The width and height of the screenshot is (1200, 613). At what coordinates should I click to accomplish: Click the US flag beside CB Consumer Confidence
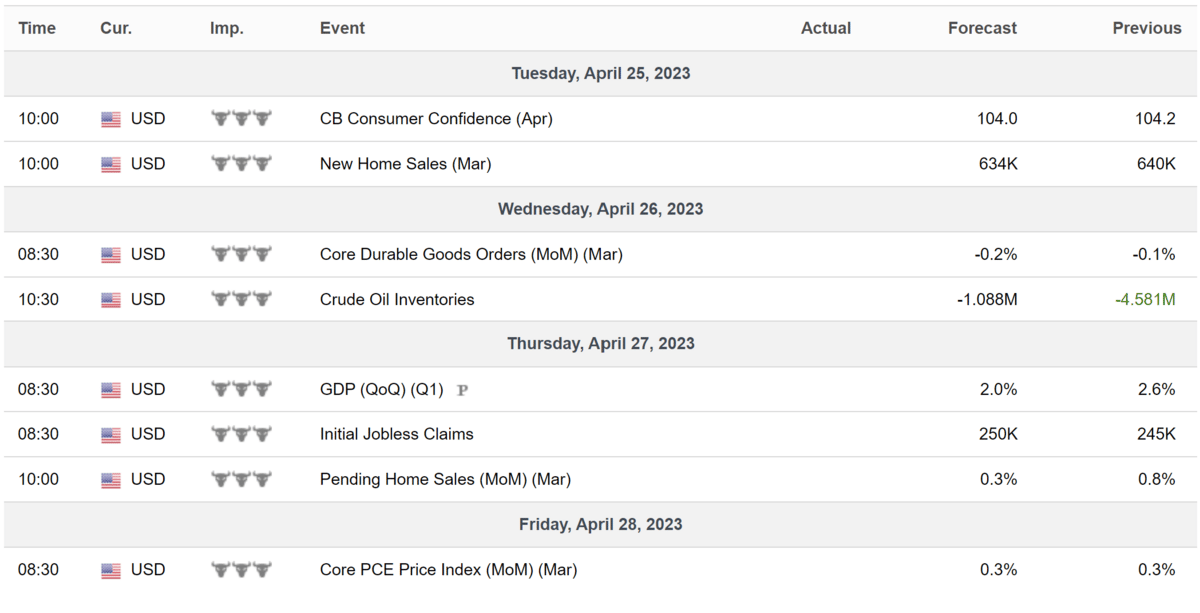click(111, 119)
